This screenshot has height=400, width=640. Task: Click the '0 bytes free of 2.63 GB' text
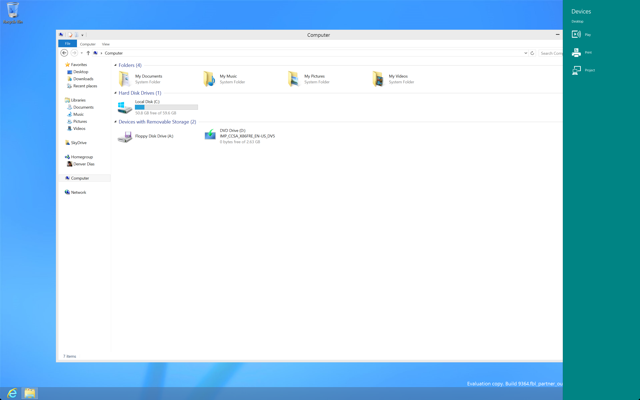coord(240,142)
